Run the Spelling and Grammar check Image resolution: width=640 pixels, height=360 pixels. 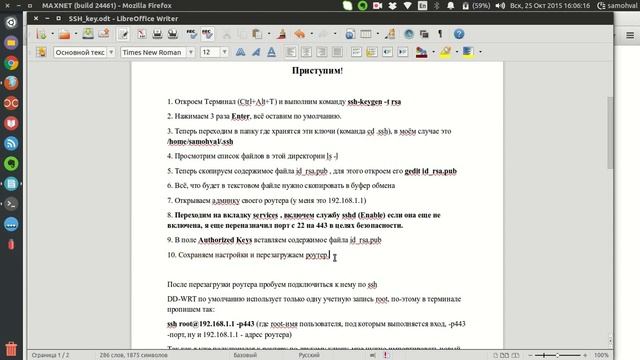click(x=191, y=34)
